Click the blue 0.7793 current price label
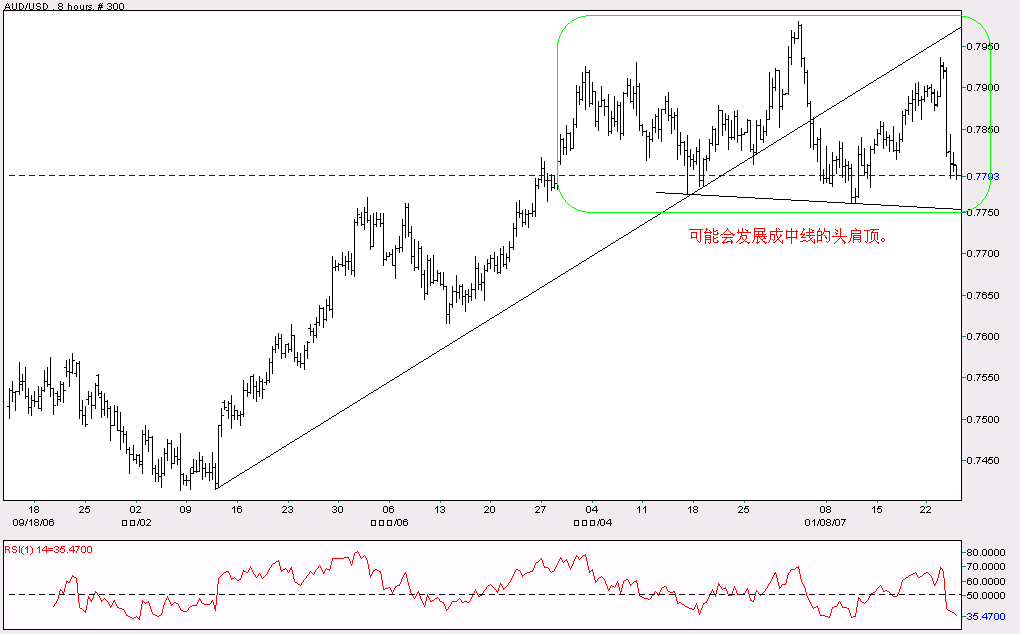This screenshot has width=1020, height=634. pos(982,176)
